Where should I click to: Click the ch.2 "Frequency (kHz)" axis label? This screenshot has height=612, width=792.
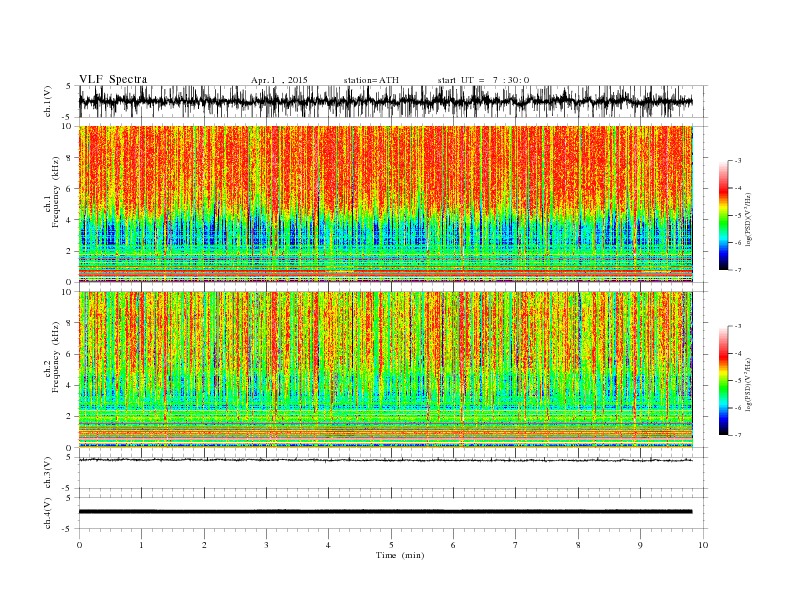coord(56,357)
